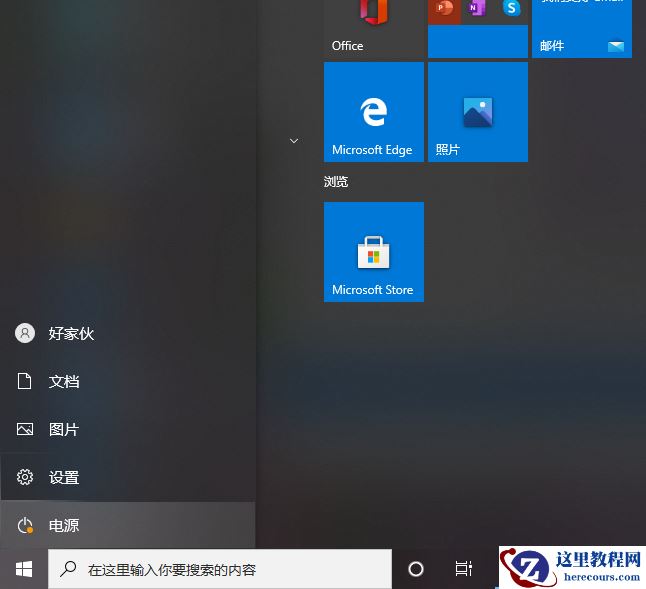
Task: Open the Office tile
Action: pyautogui.click(x=374, y=29)
